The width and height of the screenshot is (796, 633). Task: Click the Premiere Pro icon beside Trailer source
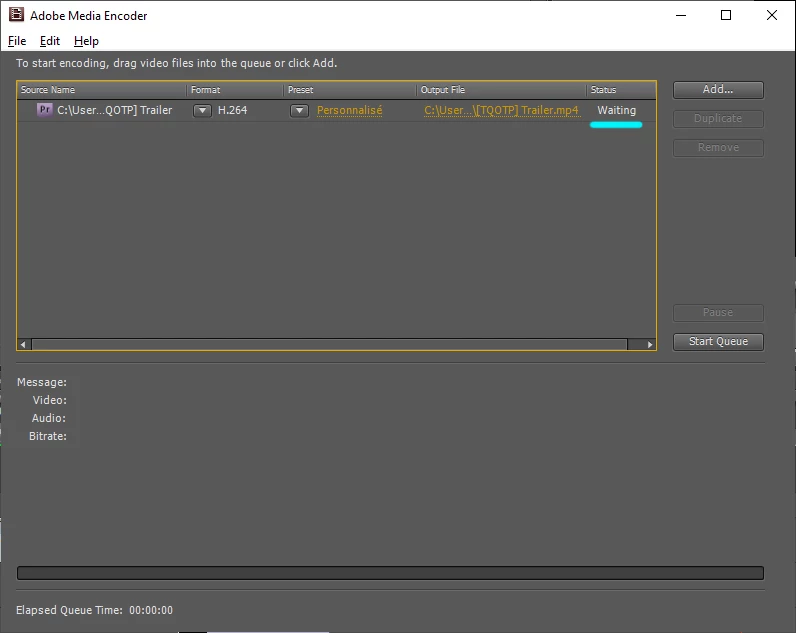point(45,110)
